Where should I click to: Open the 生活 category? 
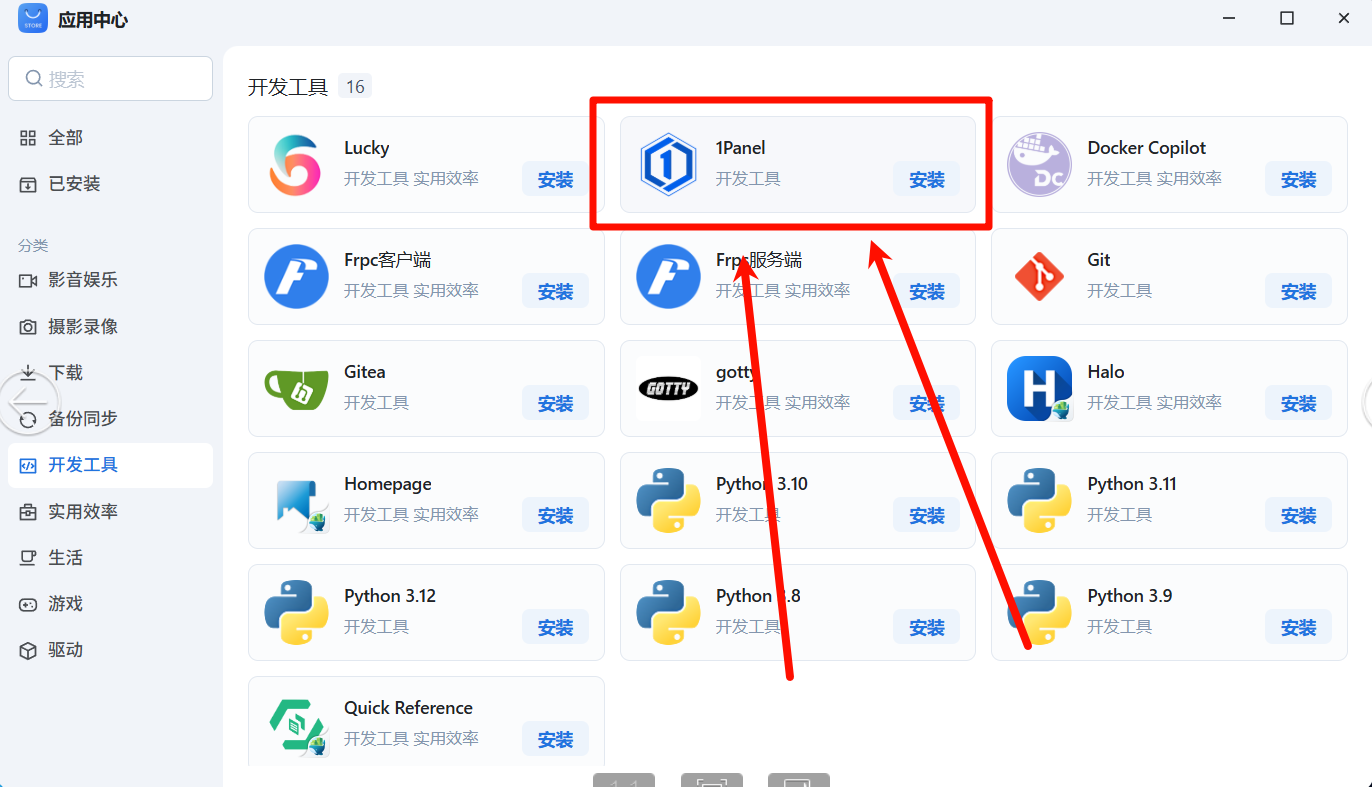pyautogui.click(x=110, y=558)
